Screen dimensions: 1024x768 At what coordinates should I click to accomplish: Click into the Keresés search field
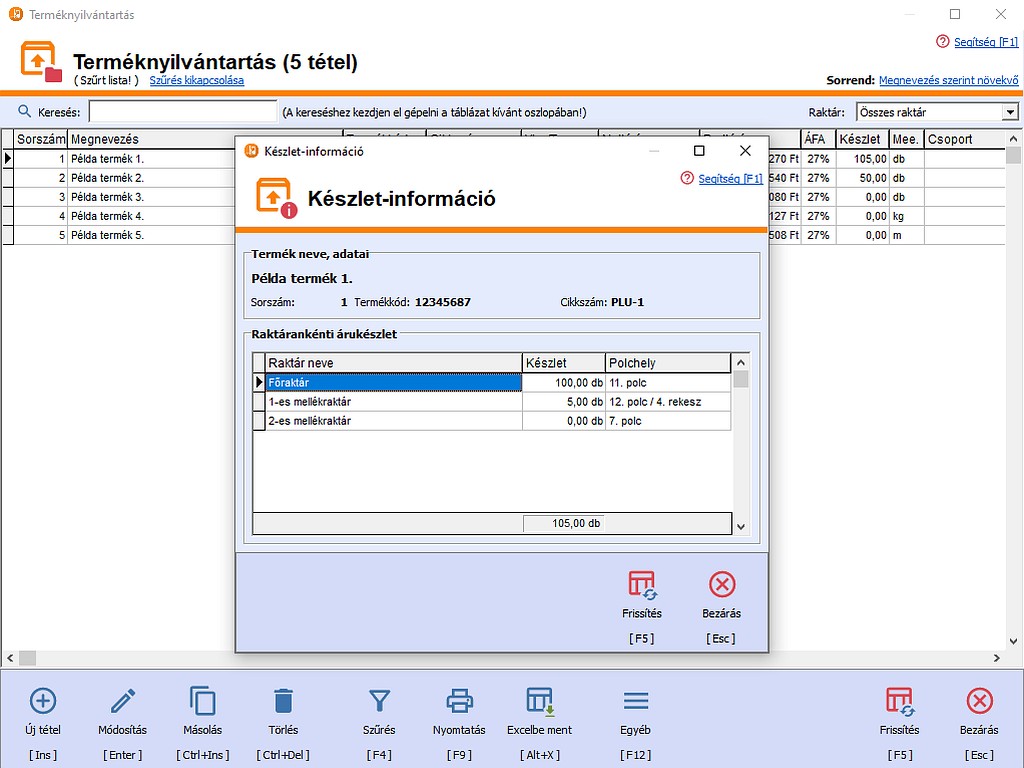(x=183, y=112)
